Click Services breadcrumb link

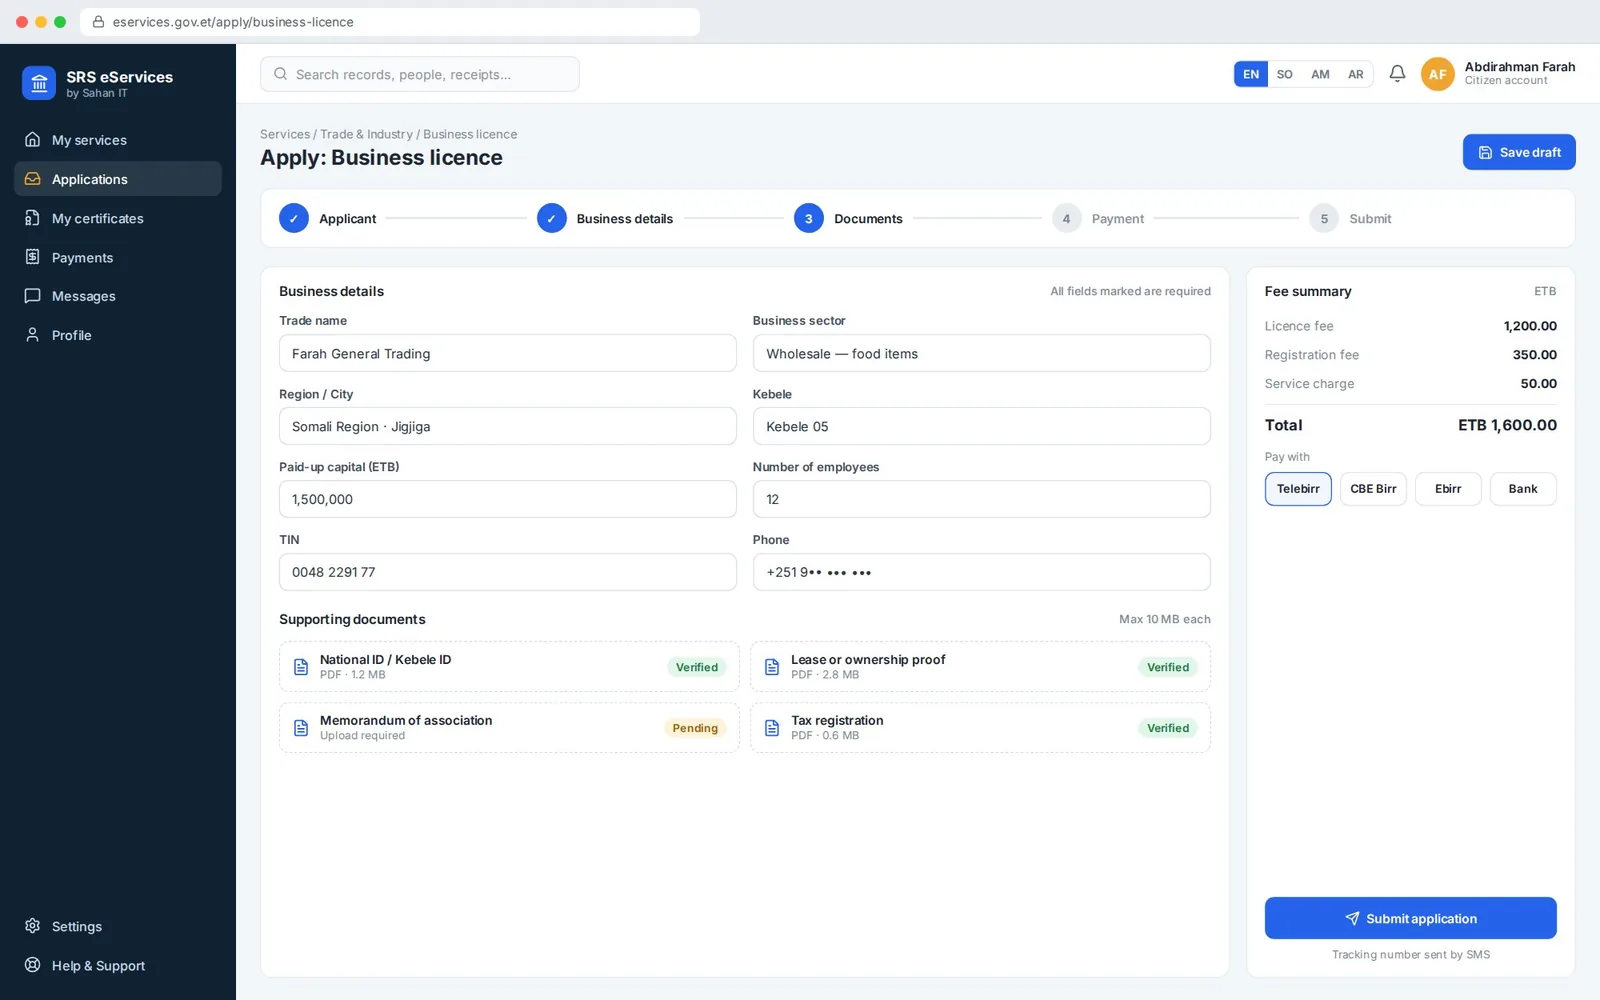point(285,134)
